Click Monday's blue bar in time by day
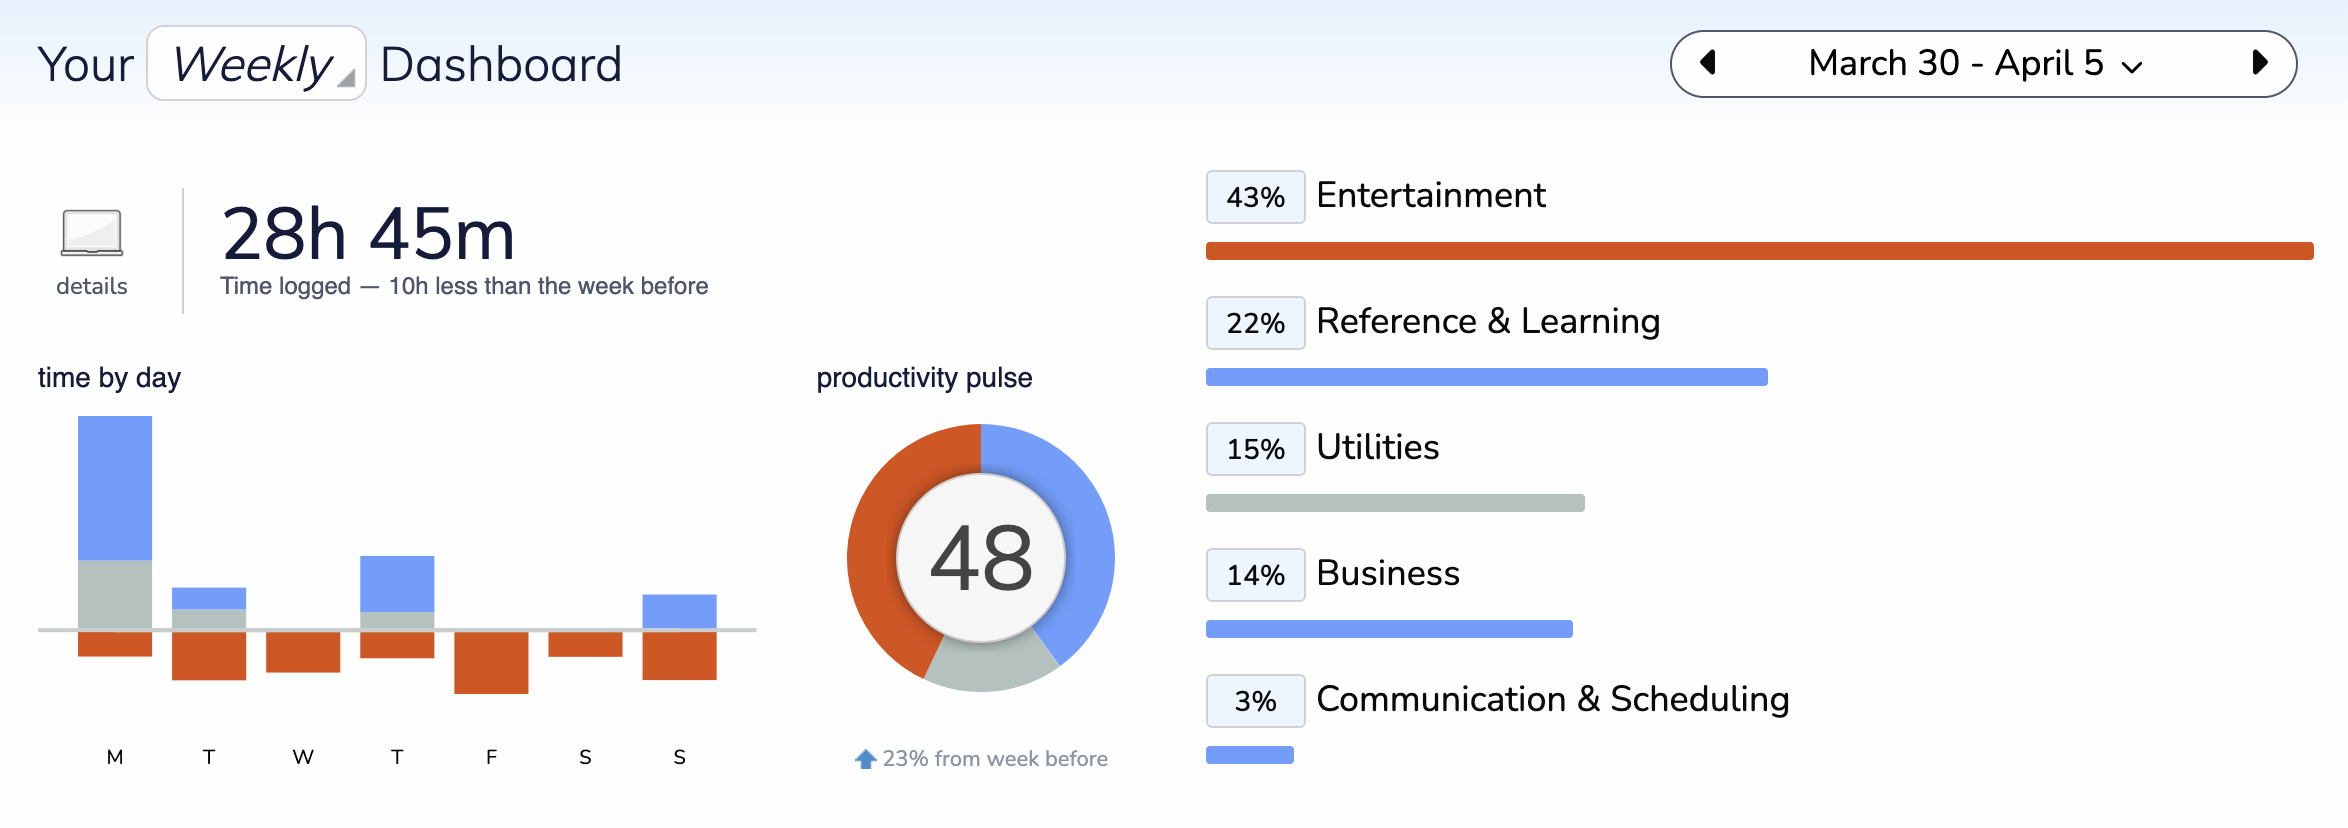This screenshot has height=828, width=2348. pos(115,487)
